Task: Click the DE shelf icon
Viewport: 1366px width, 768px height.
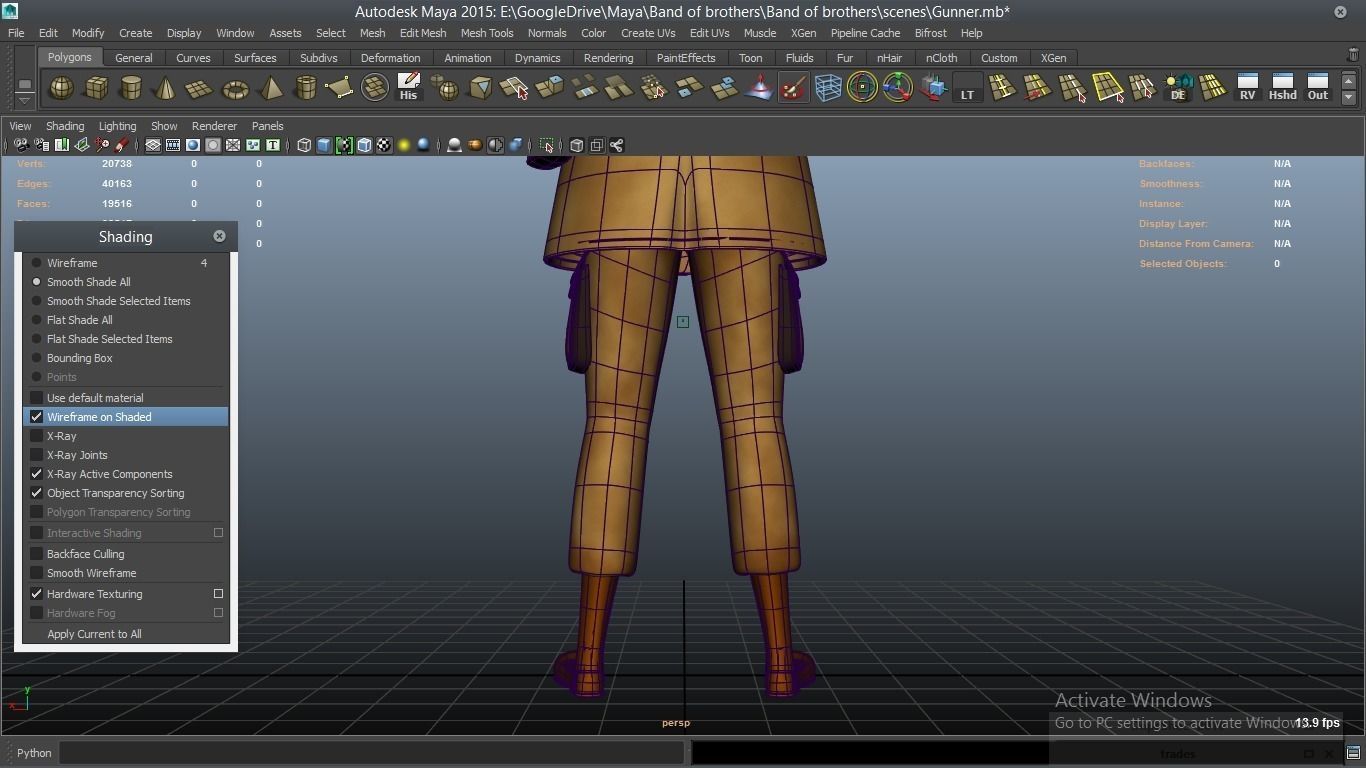Action: 1178,88
